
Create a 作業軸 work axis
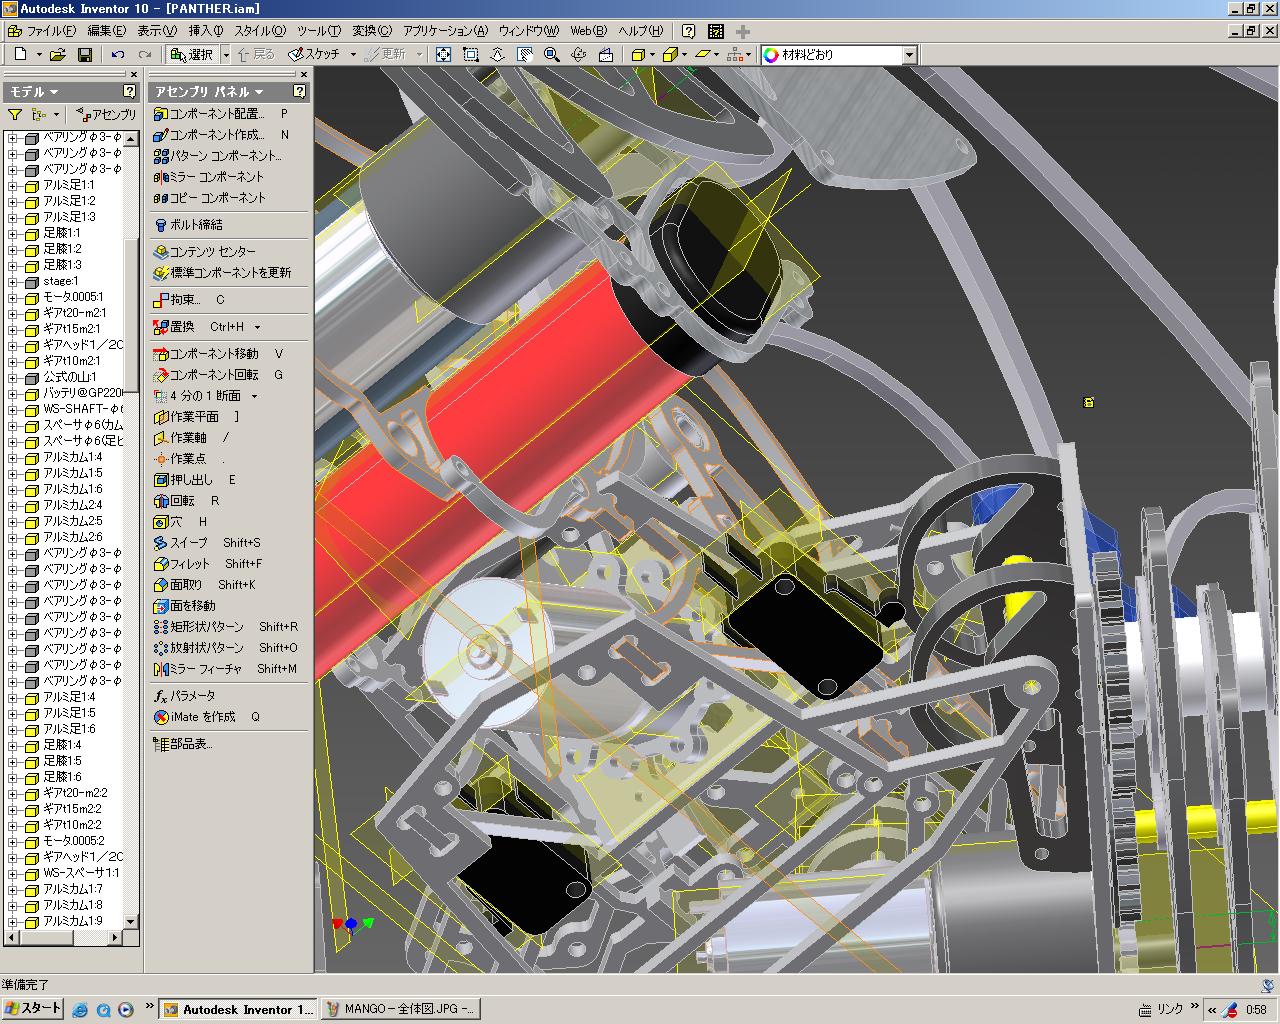[180, 438]
